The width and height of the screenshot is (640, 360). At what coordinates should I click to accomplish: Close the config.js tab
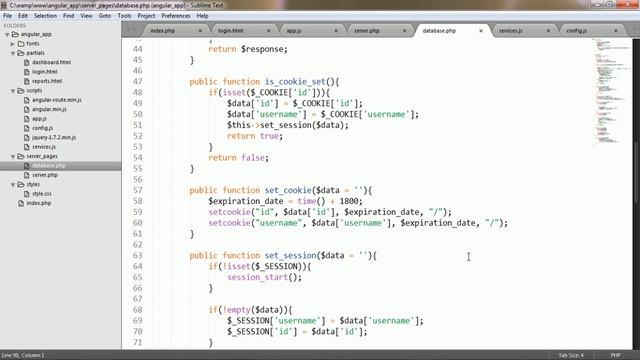pos(616,31)
